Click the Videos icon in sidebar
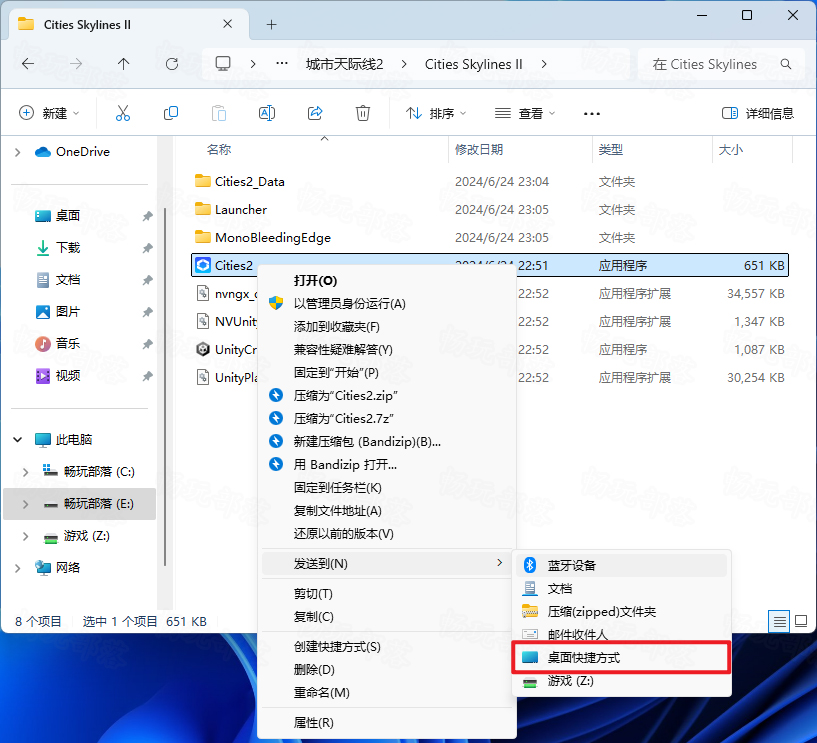Image resolution: width=817 pixels, height=743 pixels. click(x=43, y=376)
